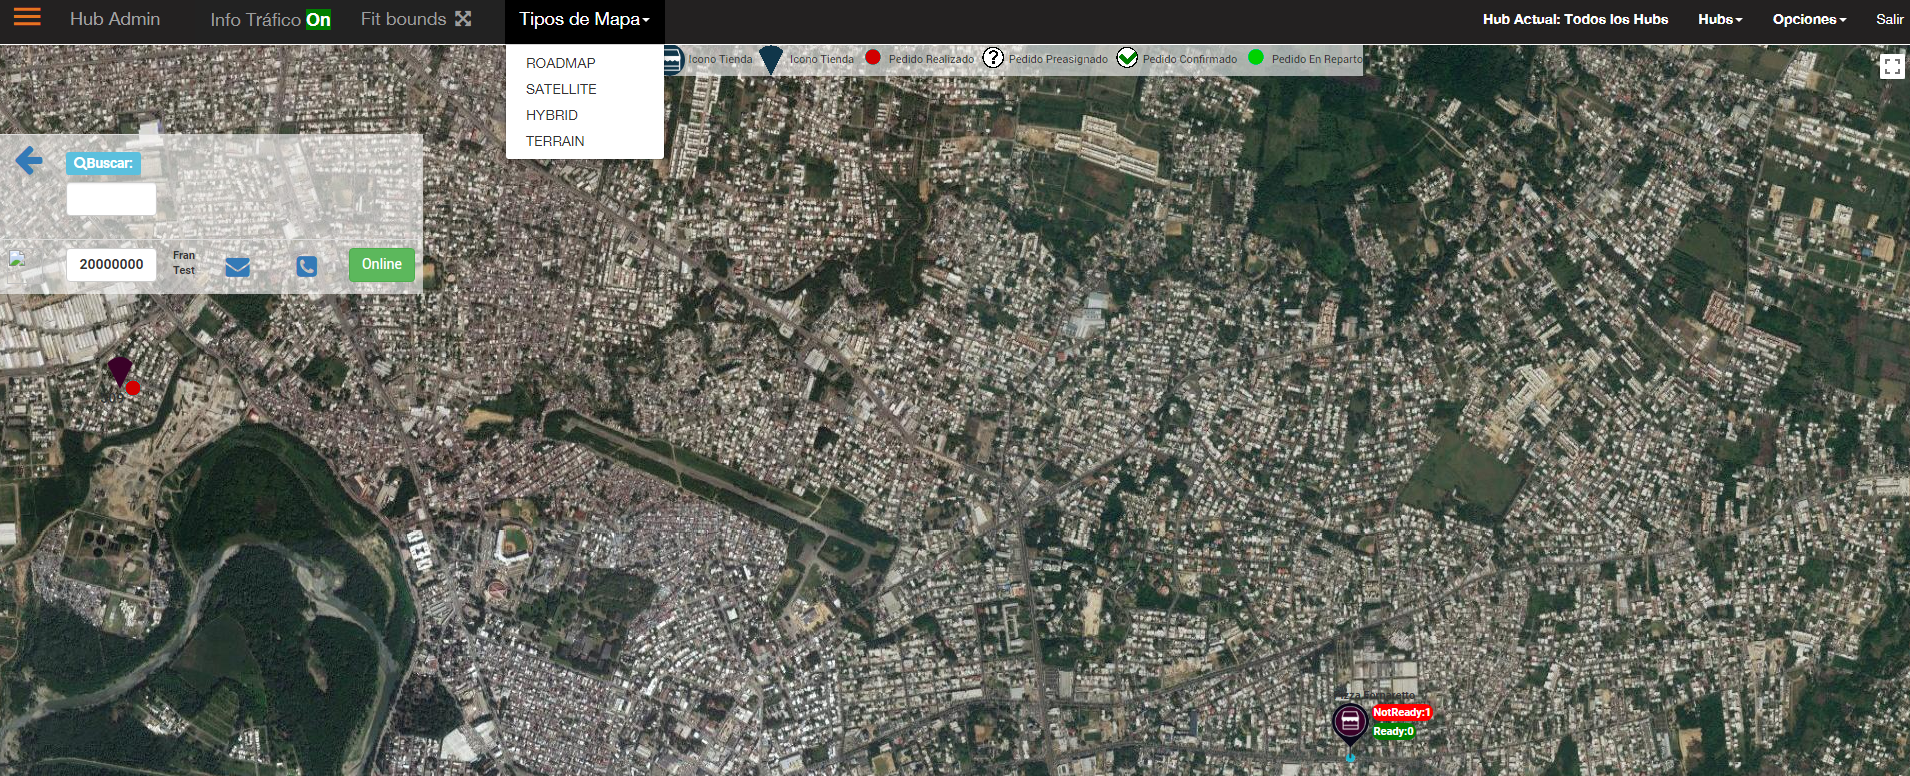The image size is (1910, 776).
Task: Open the Hubs dropdown
Action: (1720, 19)
